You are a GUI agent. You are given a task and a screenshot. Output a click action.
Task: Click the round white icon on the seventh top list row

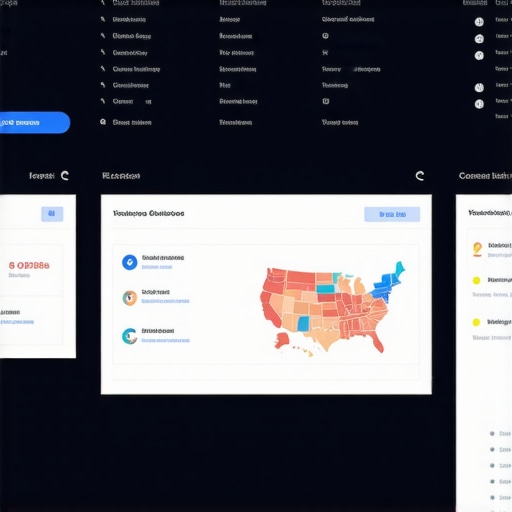(479, 104)
